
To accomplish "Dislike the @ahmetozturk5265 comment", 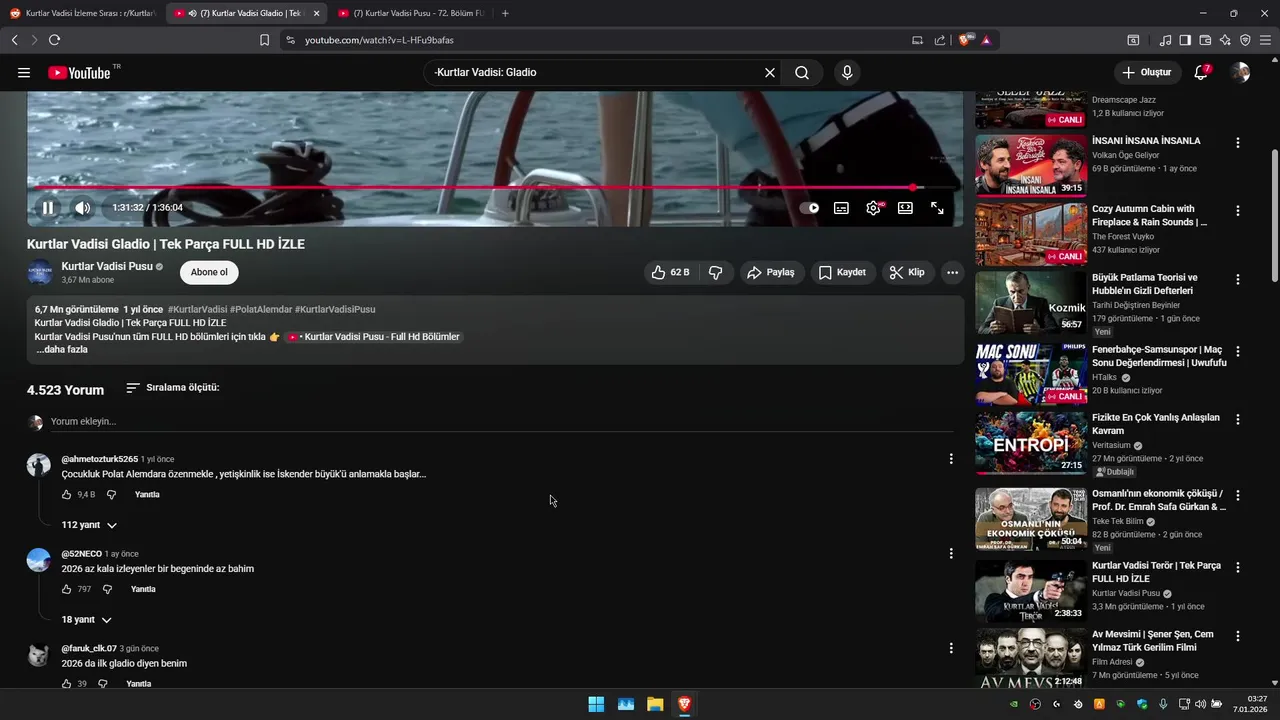I will [111, 495].
